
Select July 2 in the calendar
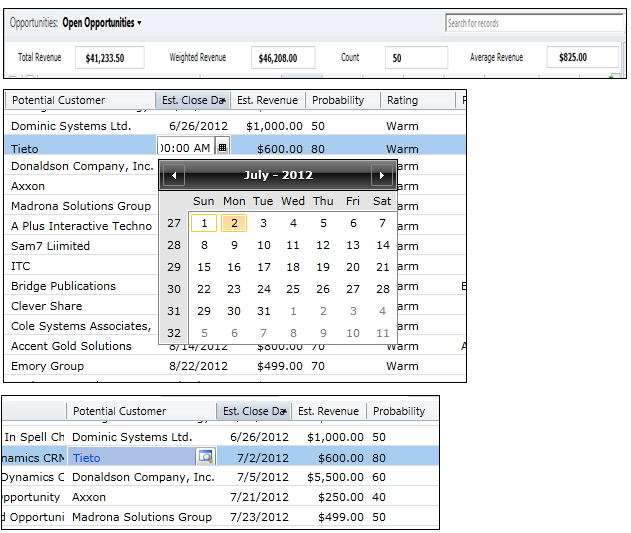(233, 224)
